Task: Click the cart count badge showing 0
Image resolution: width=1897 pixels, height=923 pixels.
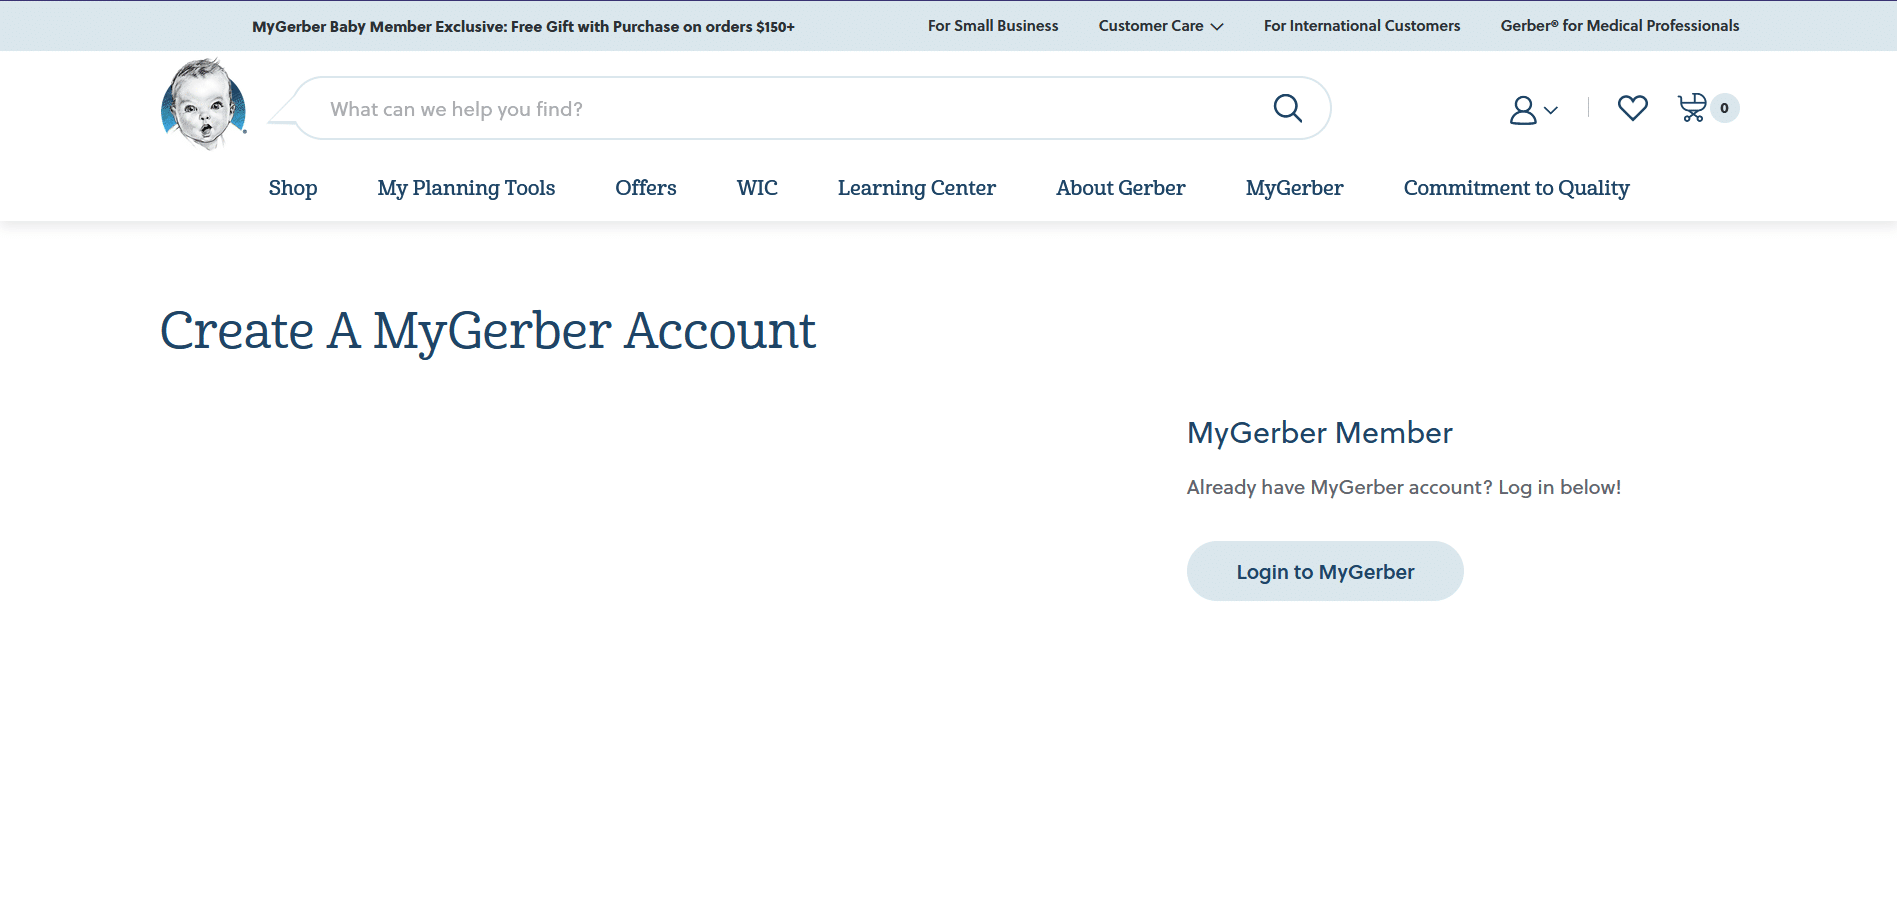Action: 1724,108
